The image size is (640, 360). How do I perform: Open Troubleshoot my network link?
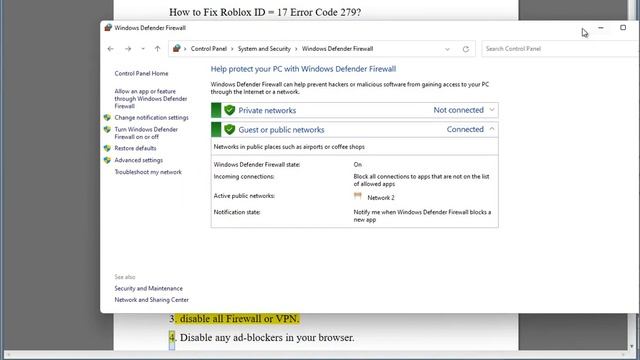148,172
